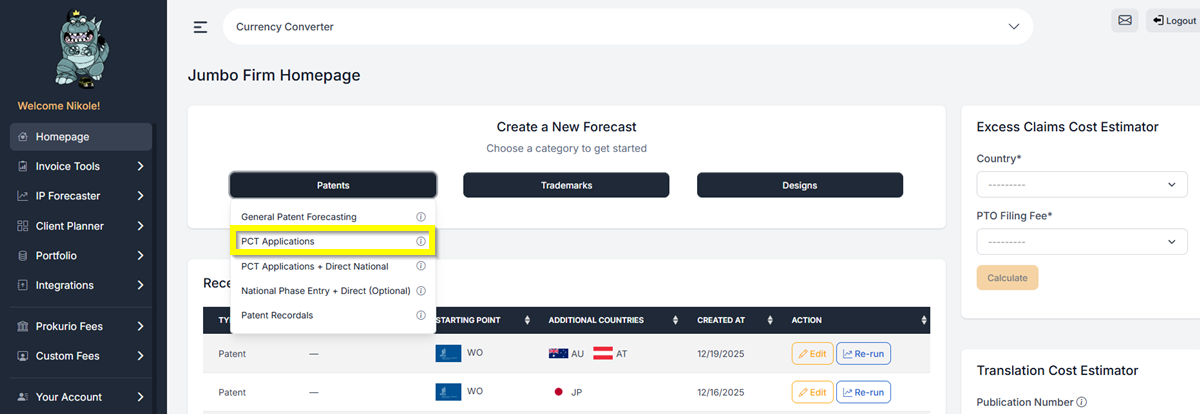
Task: Click info icon beside Patent Recordals
Action: point(421,316)
